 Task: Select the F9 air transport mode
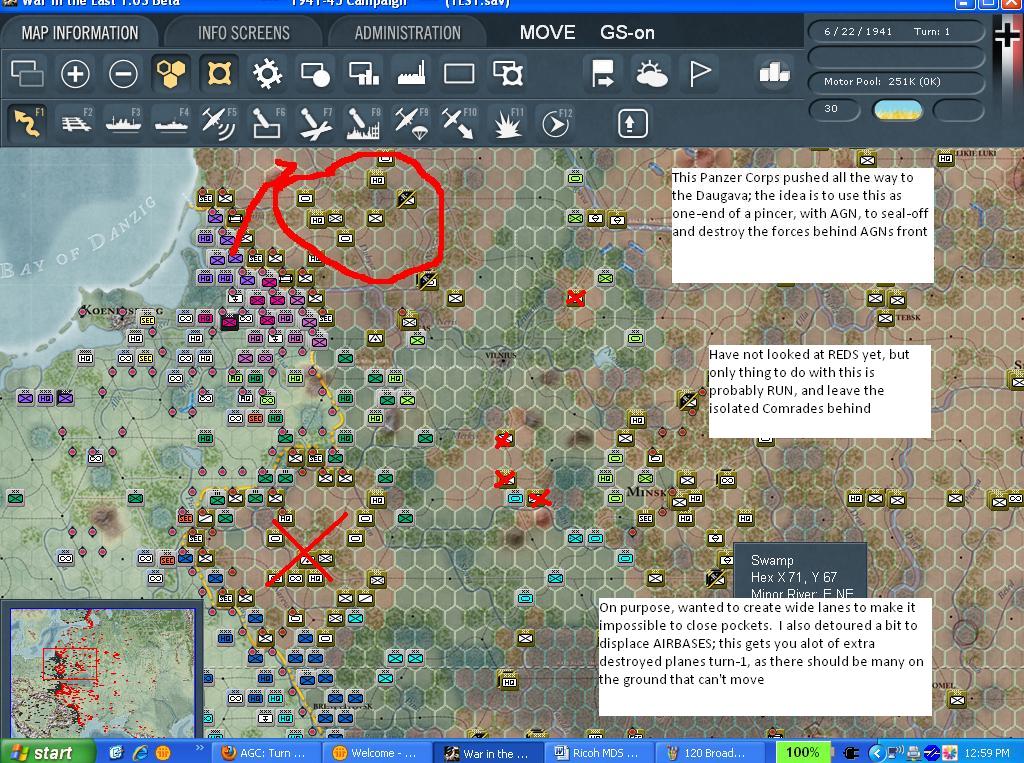411,123
